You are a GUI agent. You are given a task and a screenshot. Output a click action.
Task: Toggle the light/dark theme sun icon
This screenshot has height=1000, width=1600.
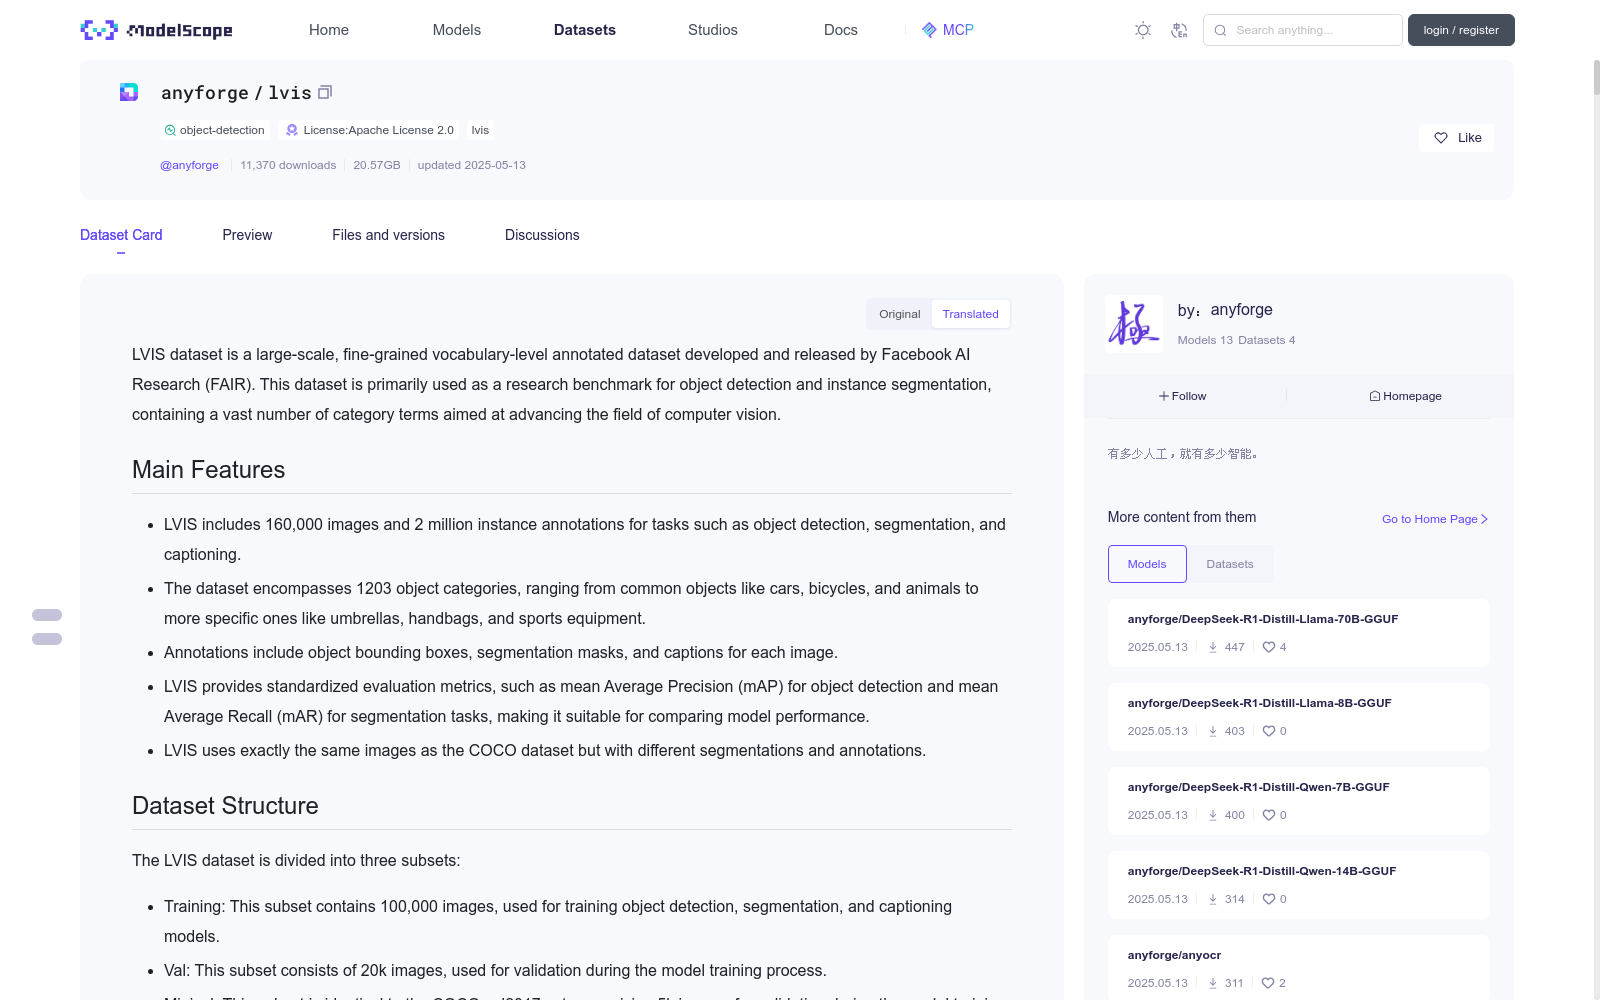(1143, 30)
